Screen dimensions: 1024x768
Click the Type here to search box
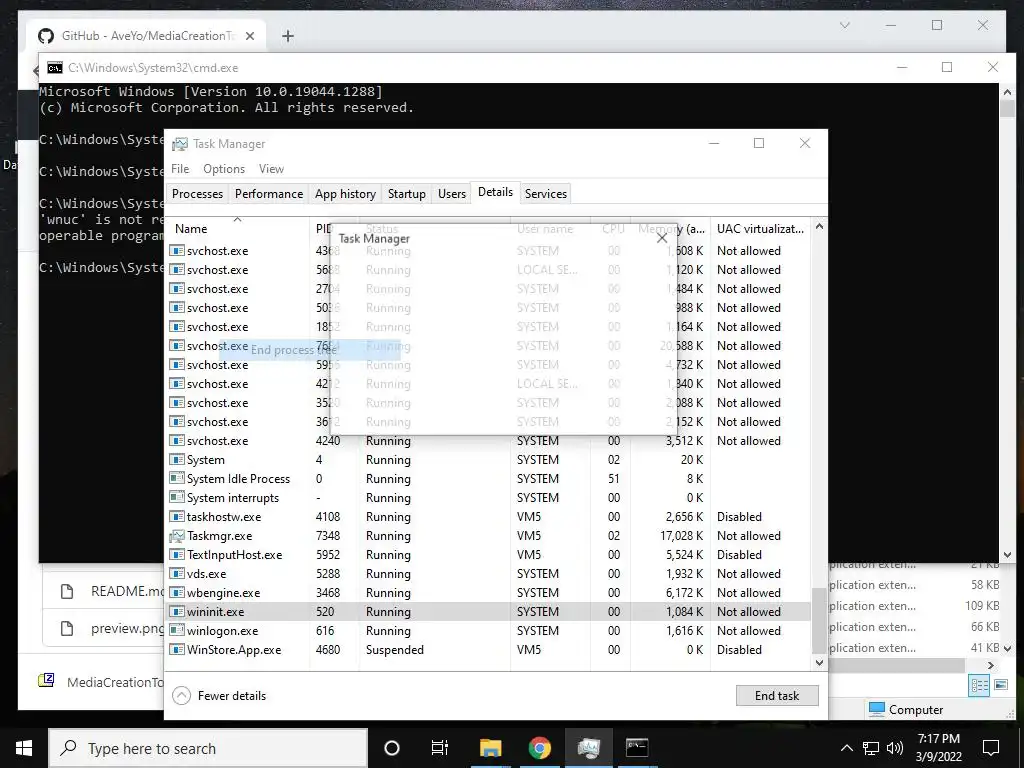(208, 748)
